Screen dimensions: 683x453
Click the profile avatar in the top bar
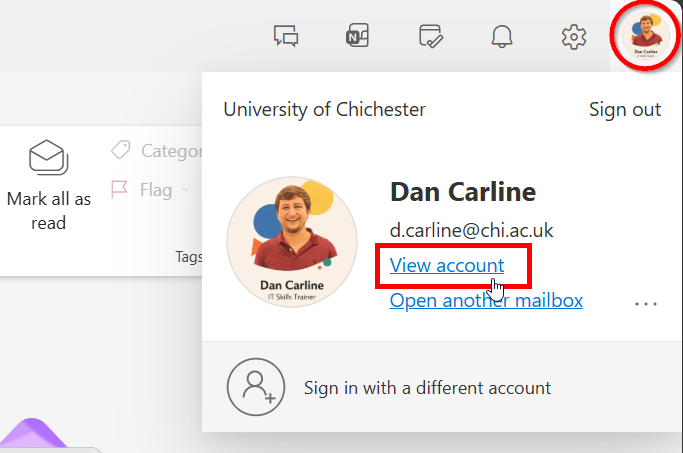[x=645, y=37]
